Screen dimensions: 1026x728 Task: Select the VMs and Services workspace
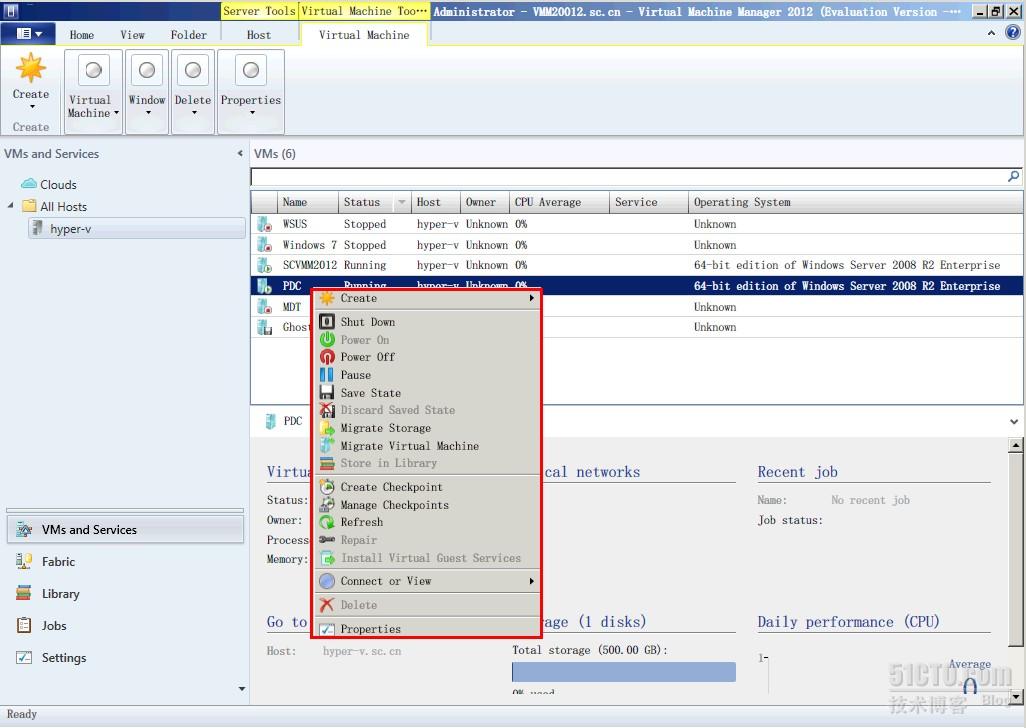coord(125,529)
